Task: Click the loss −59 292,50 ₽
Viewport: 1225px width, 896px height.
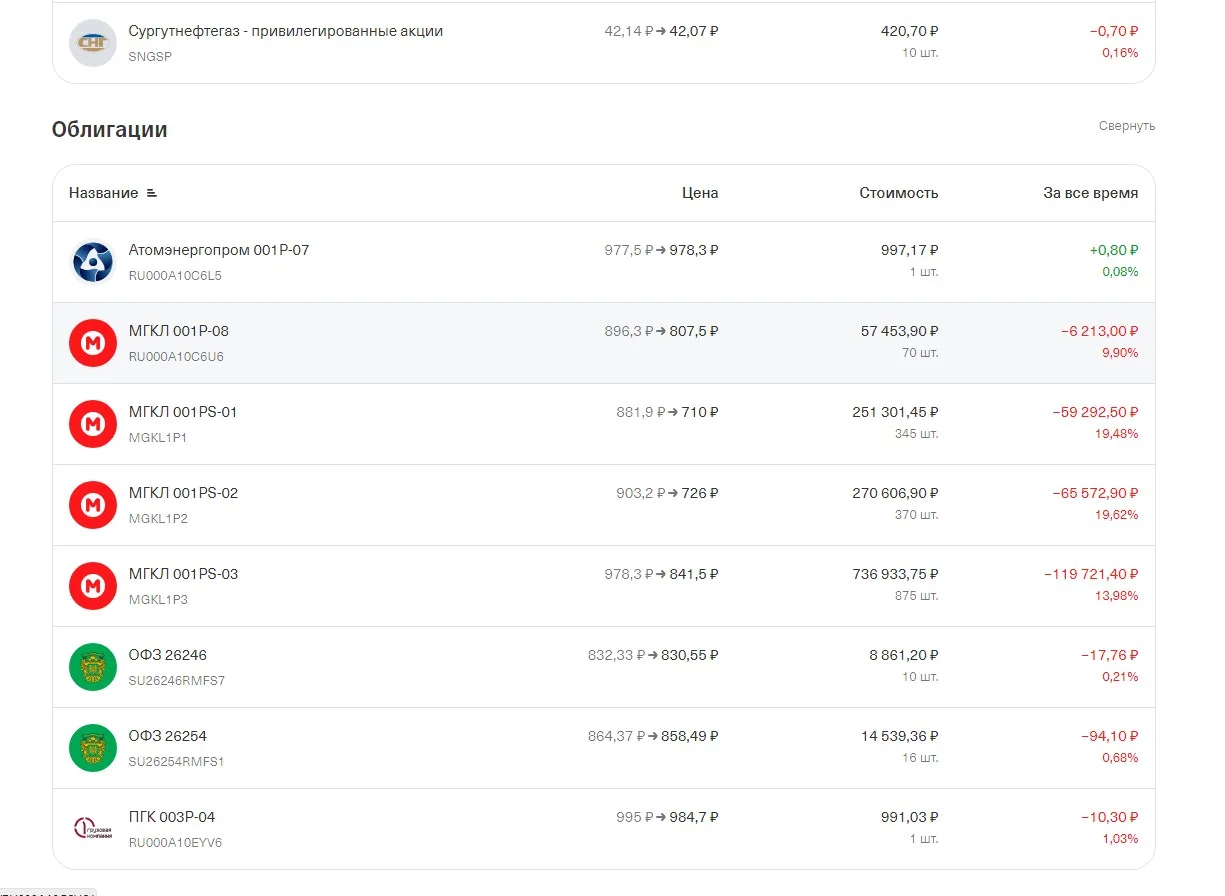Action: (1095, 412)
